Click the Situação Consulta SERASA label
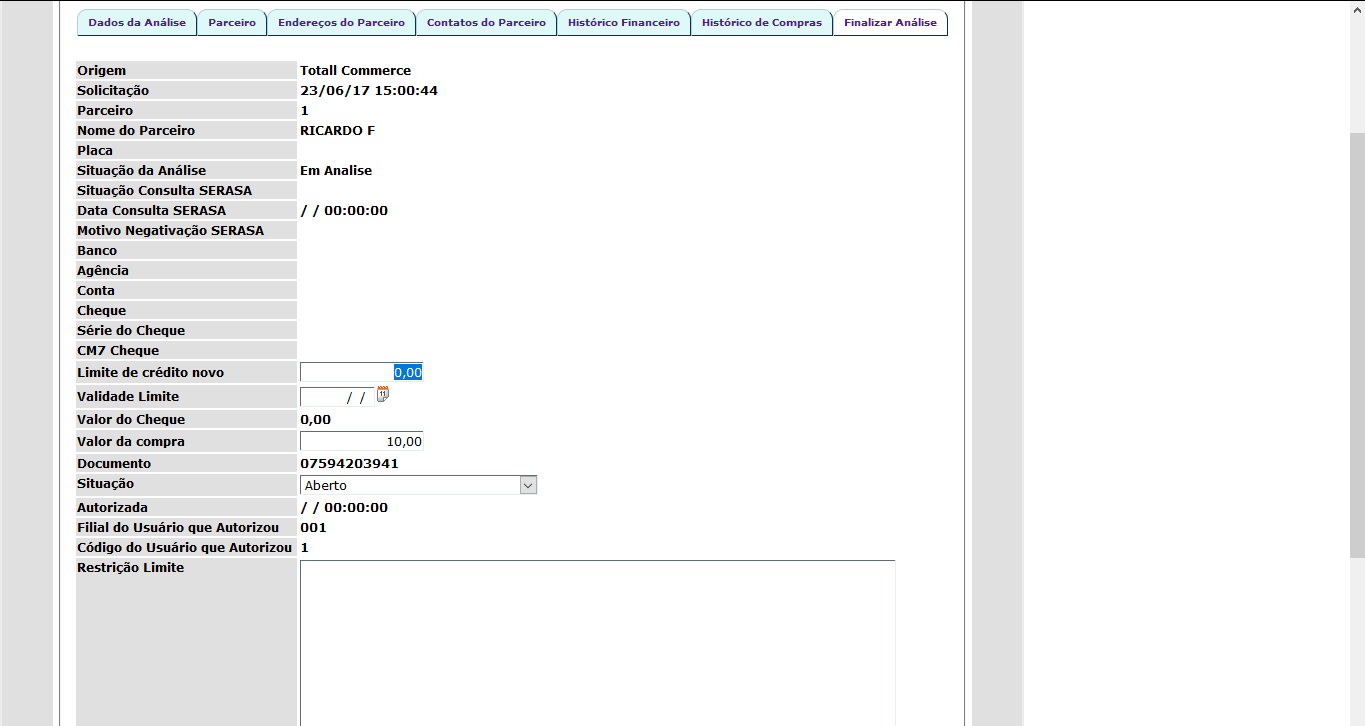Image resolution: width=1365 pixels, height=726 pixels. pyautogui.click(x=165, y=191)
